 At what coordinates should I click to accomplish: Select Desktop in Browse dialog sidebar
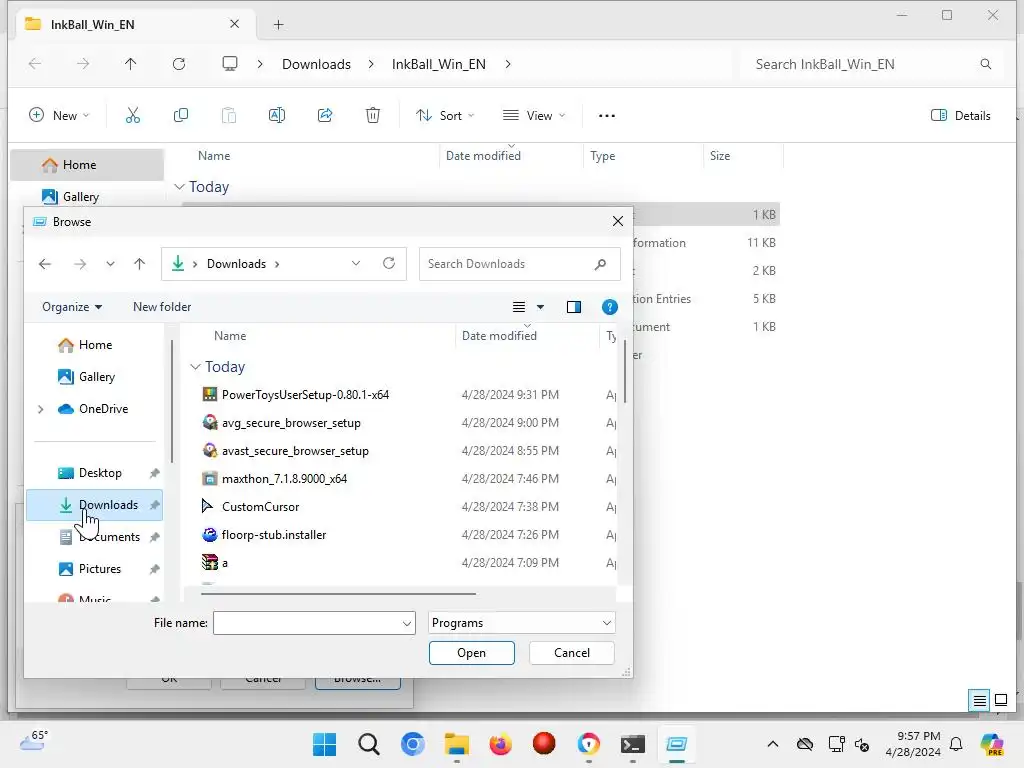(94, 473)
